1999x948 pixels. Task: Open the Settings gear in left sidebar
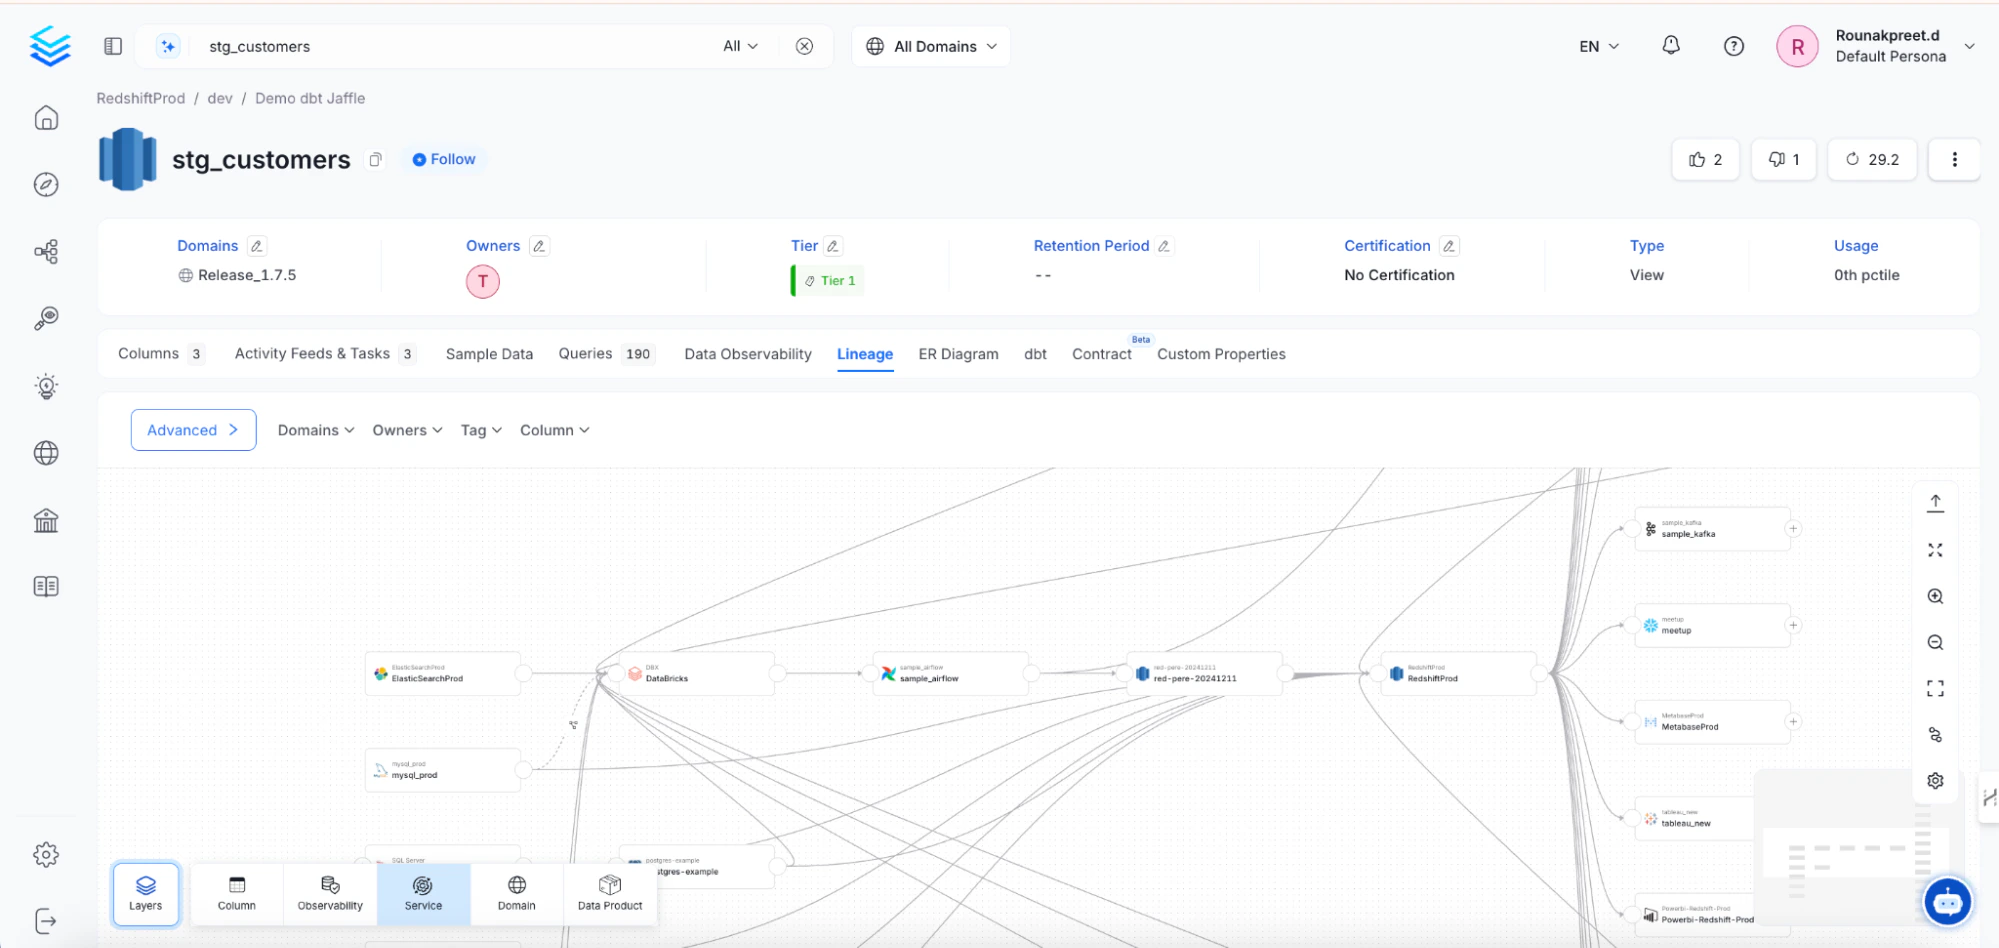(x=46, y=855)
